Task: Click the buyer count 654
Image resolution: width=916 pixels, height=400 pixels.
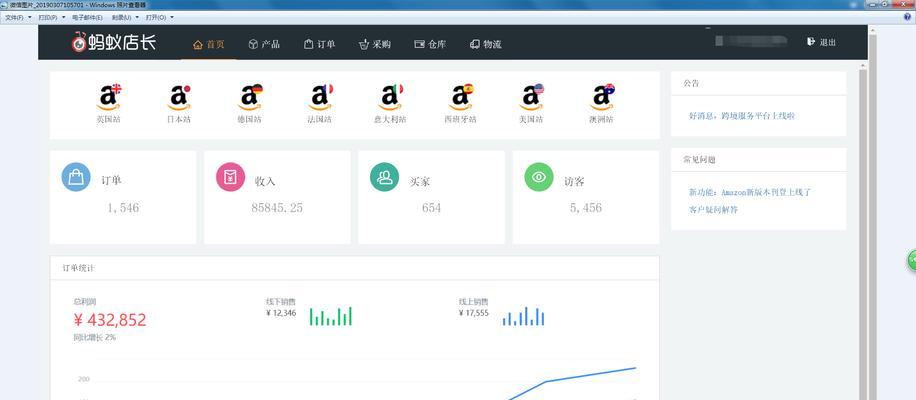Action: click(431, 207)
